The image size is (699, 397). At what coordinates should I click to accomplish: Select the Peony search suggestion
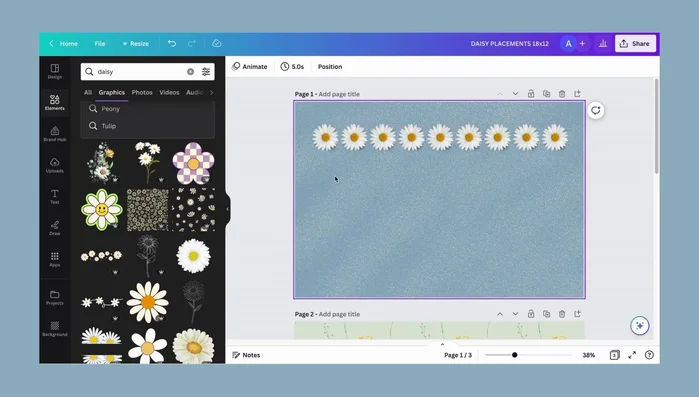point(148,109)
